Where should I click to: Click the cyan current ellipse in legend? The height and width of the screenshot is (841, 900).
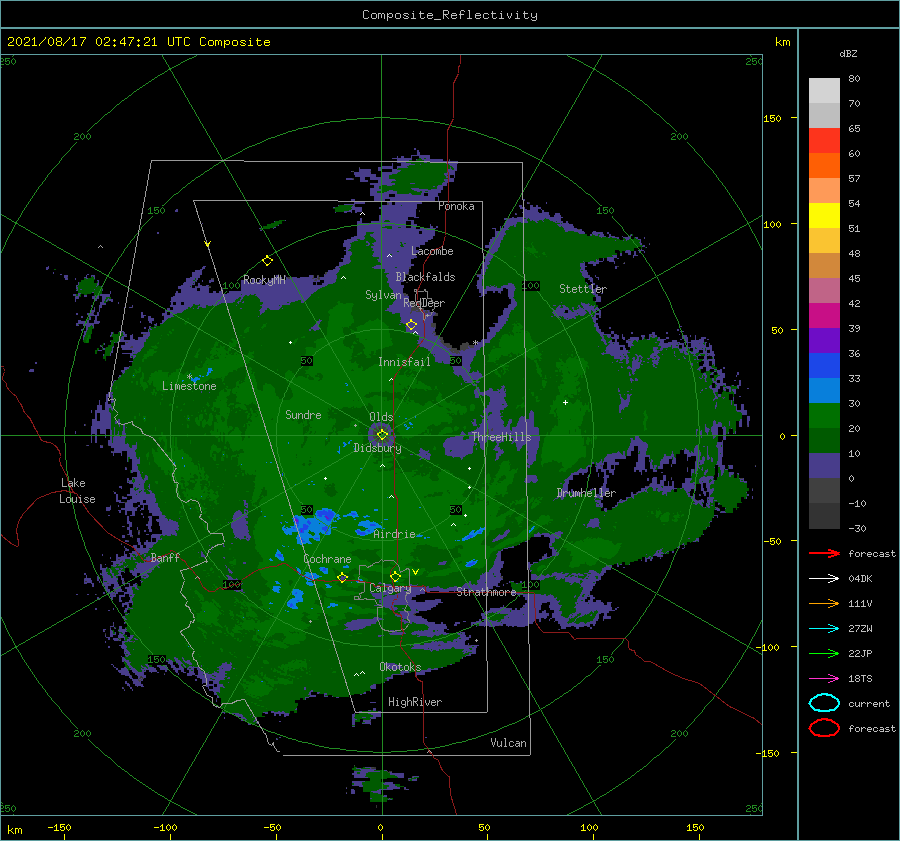(824, 703)
